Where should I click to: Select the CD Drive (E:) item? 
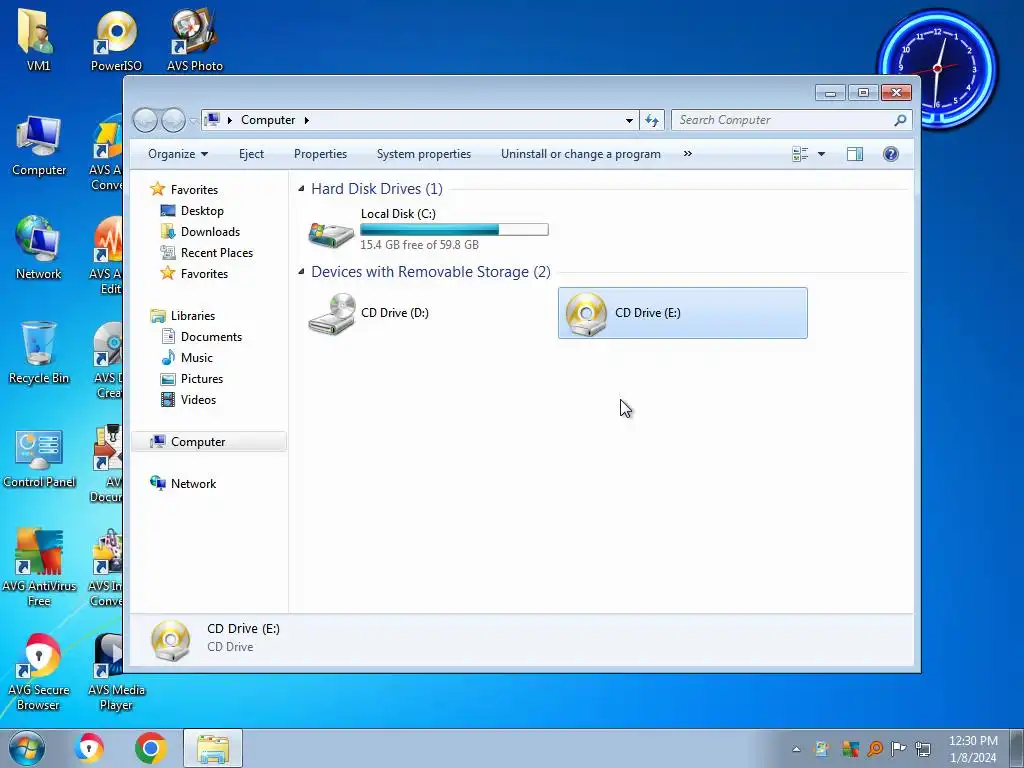pyautogui.click(x=682, y=313)
